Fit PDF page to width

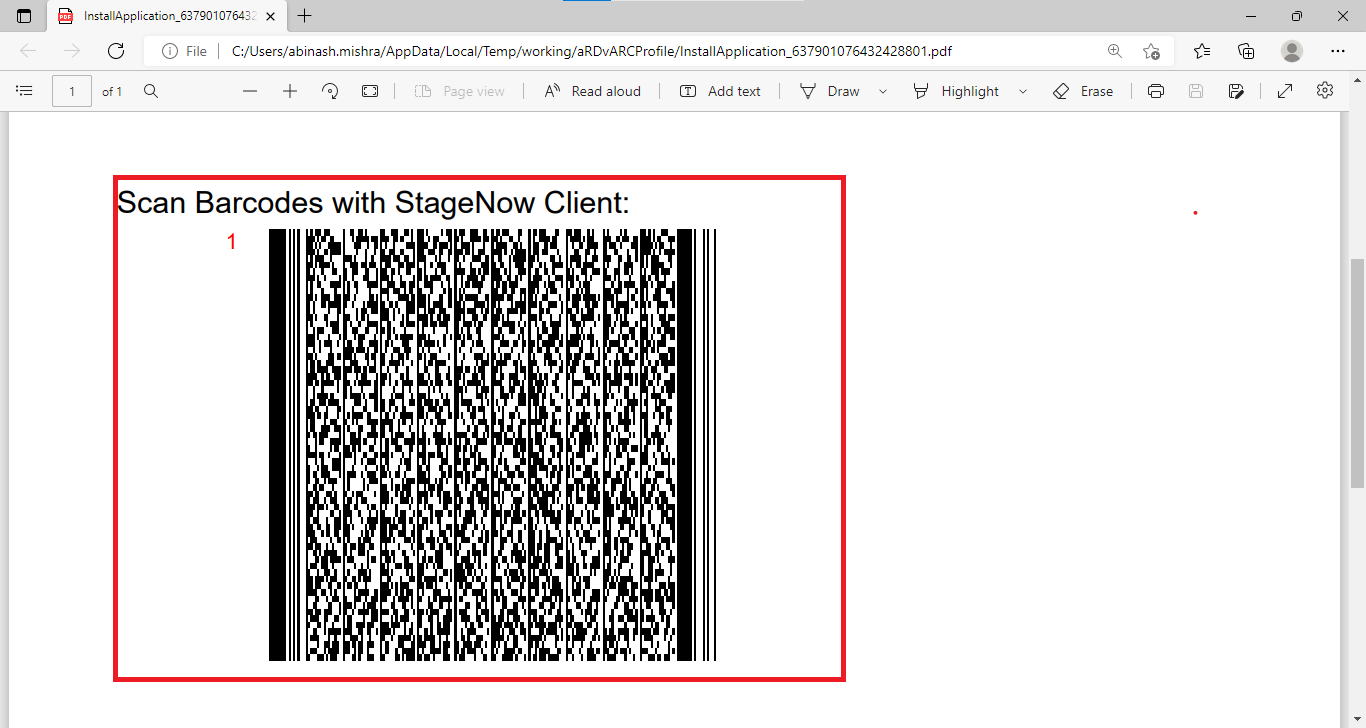pos(370,91)
